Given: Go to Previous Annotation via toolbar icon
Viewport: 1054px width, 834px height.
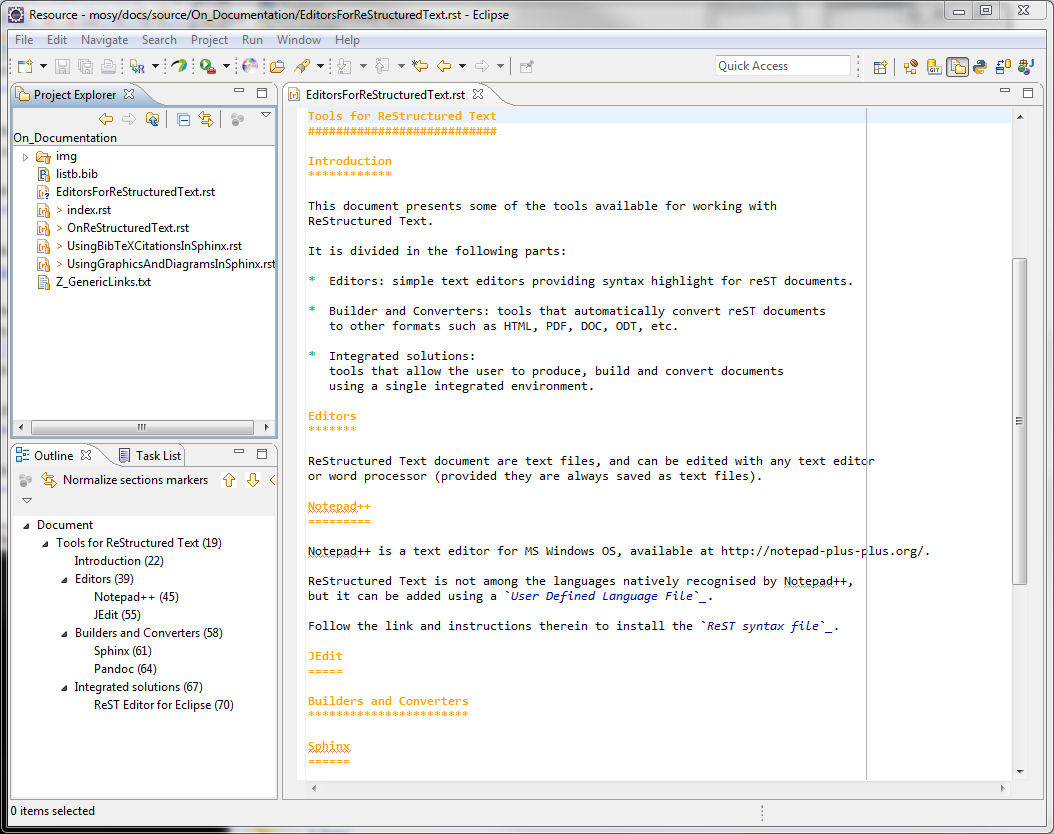Looking at the screenshot, I should (x=382, y=66).
